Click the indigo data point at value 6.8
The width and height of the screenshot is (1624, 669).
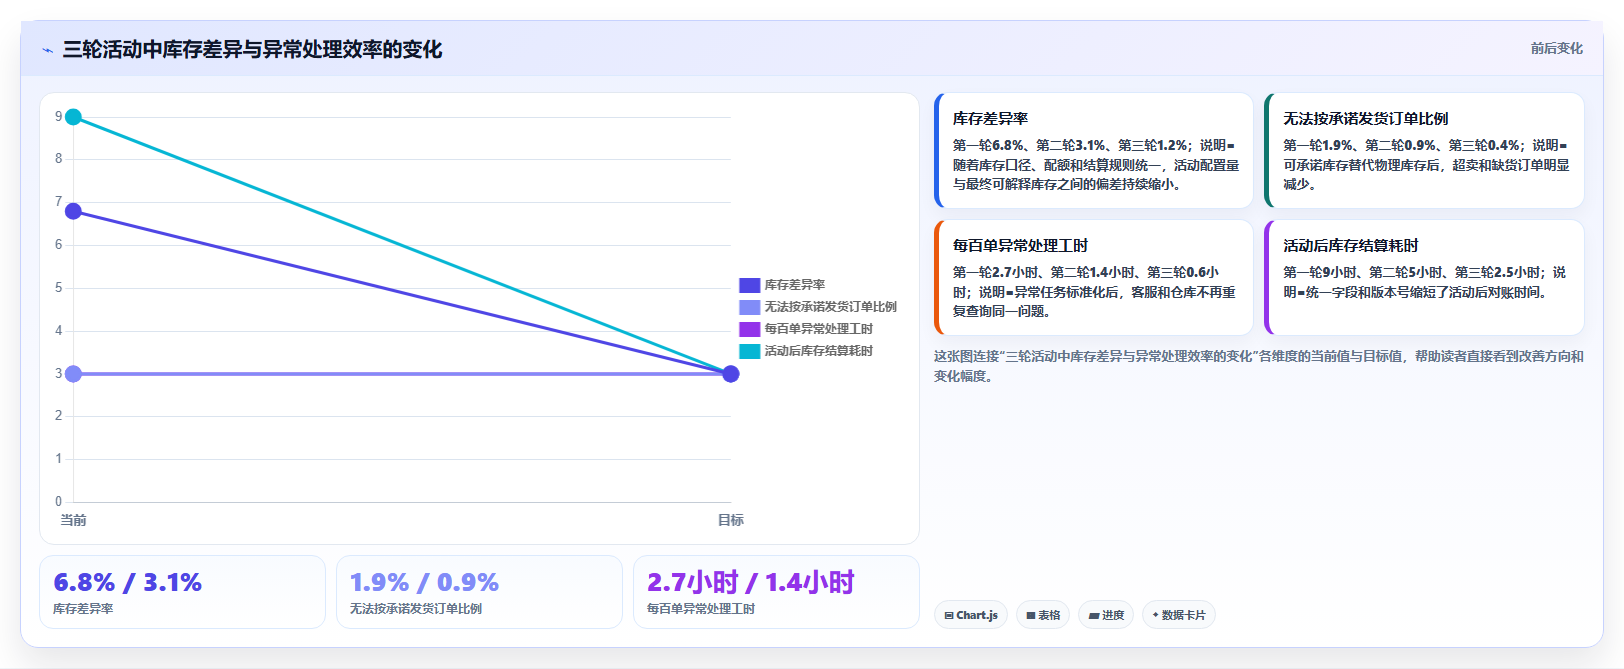pos(73,211)
